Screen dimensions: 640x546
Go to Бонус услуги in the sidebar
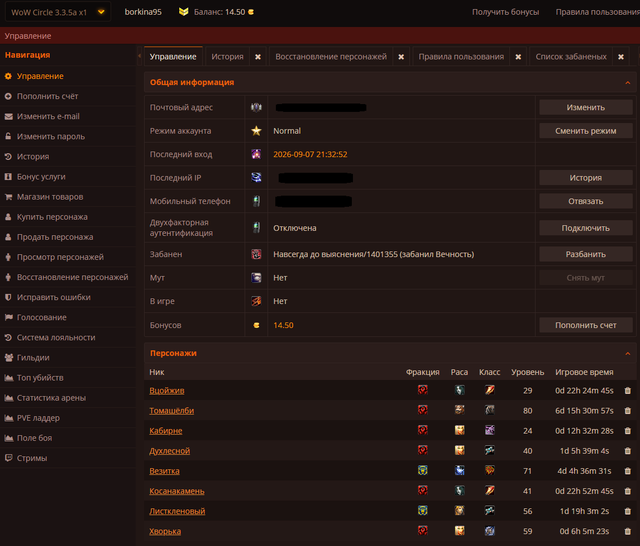41,177
